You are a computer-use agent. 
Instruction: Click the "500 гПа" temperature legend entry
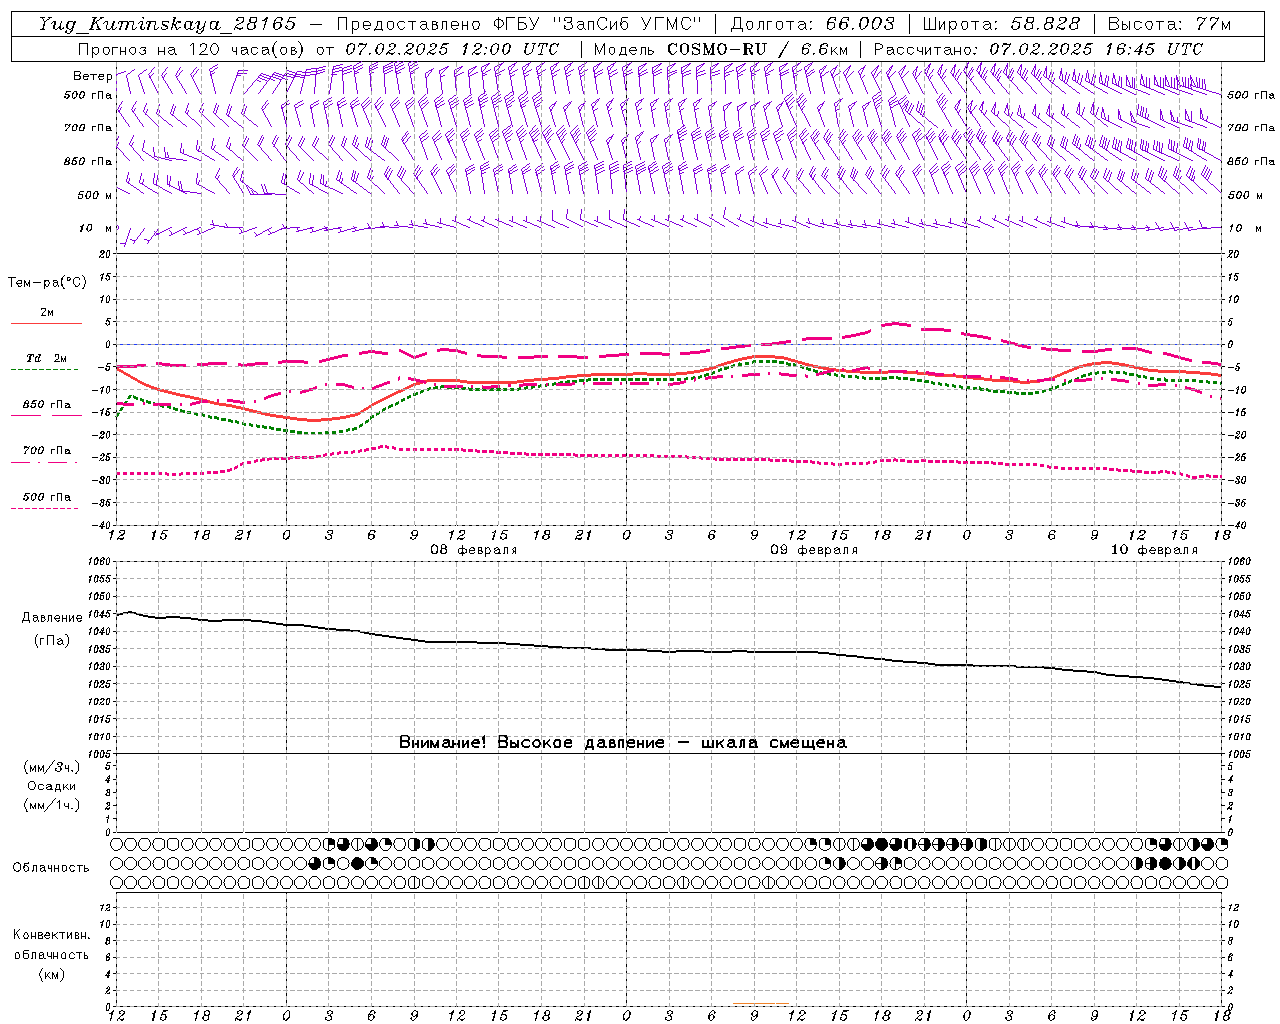click(46, 497)
